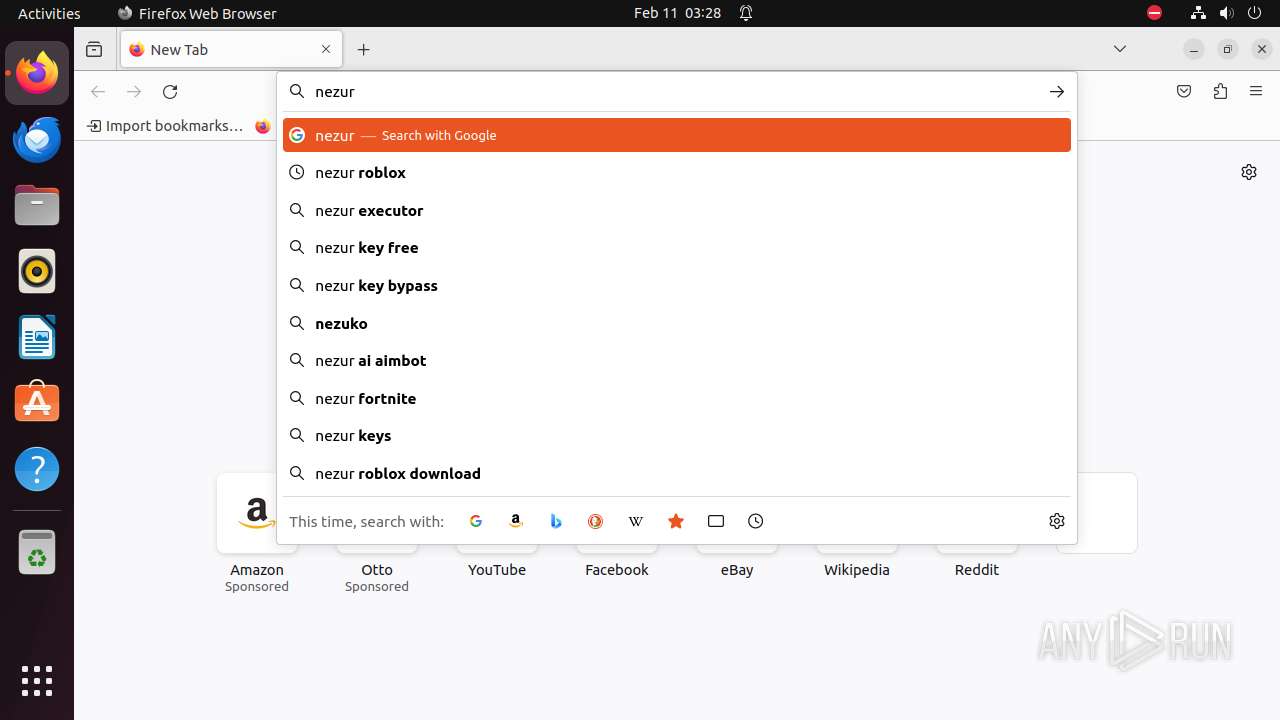Open system status menu power icon
The image size is (1280, 720).
(1255, 13)
